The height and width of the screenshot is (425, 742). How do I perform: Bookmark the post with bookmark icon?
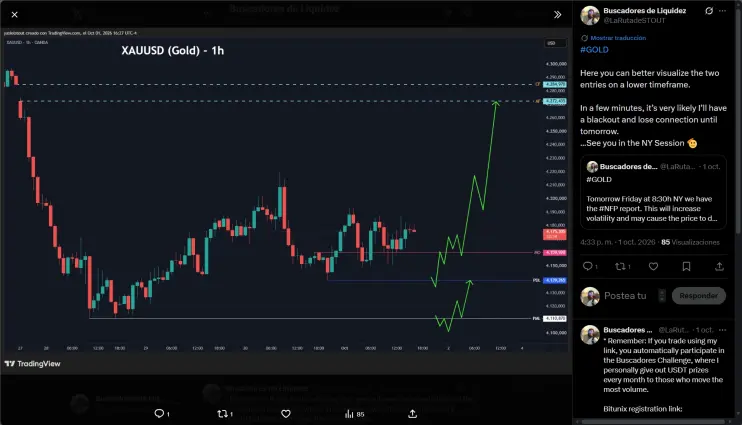tap(686, 266)
